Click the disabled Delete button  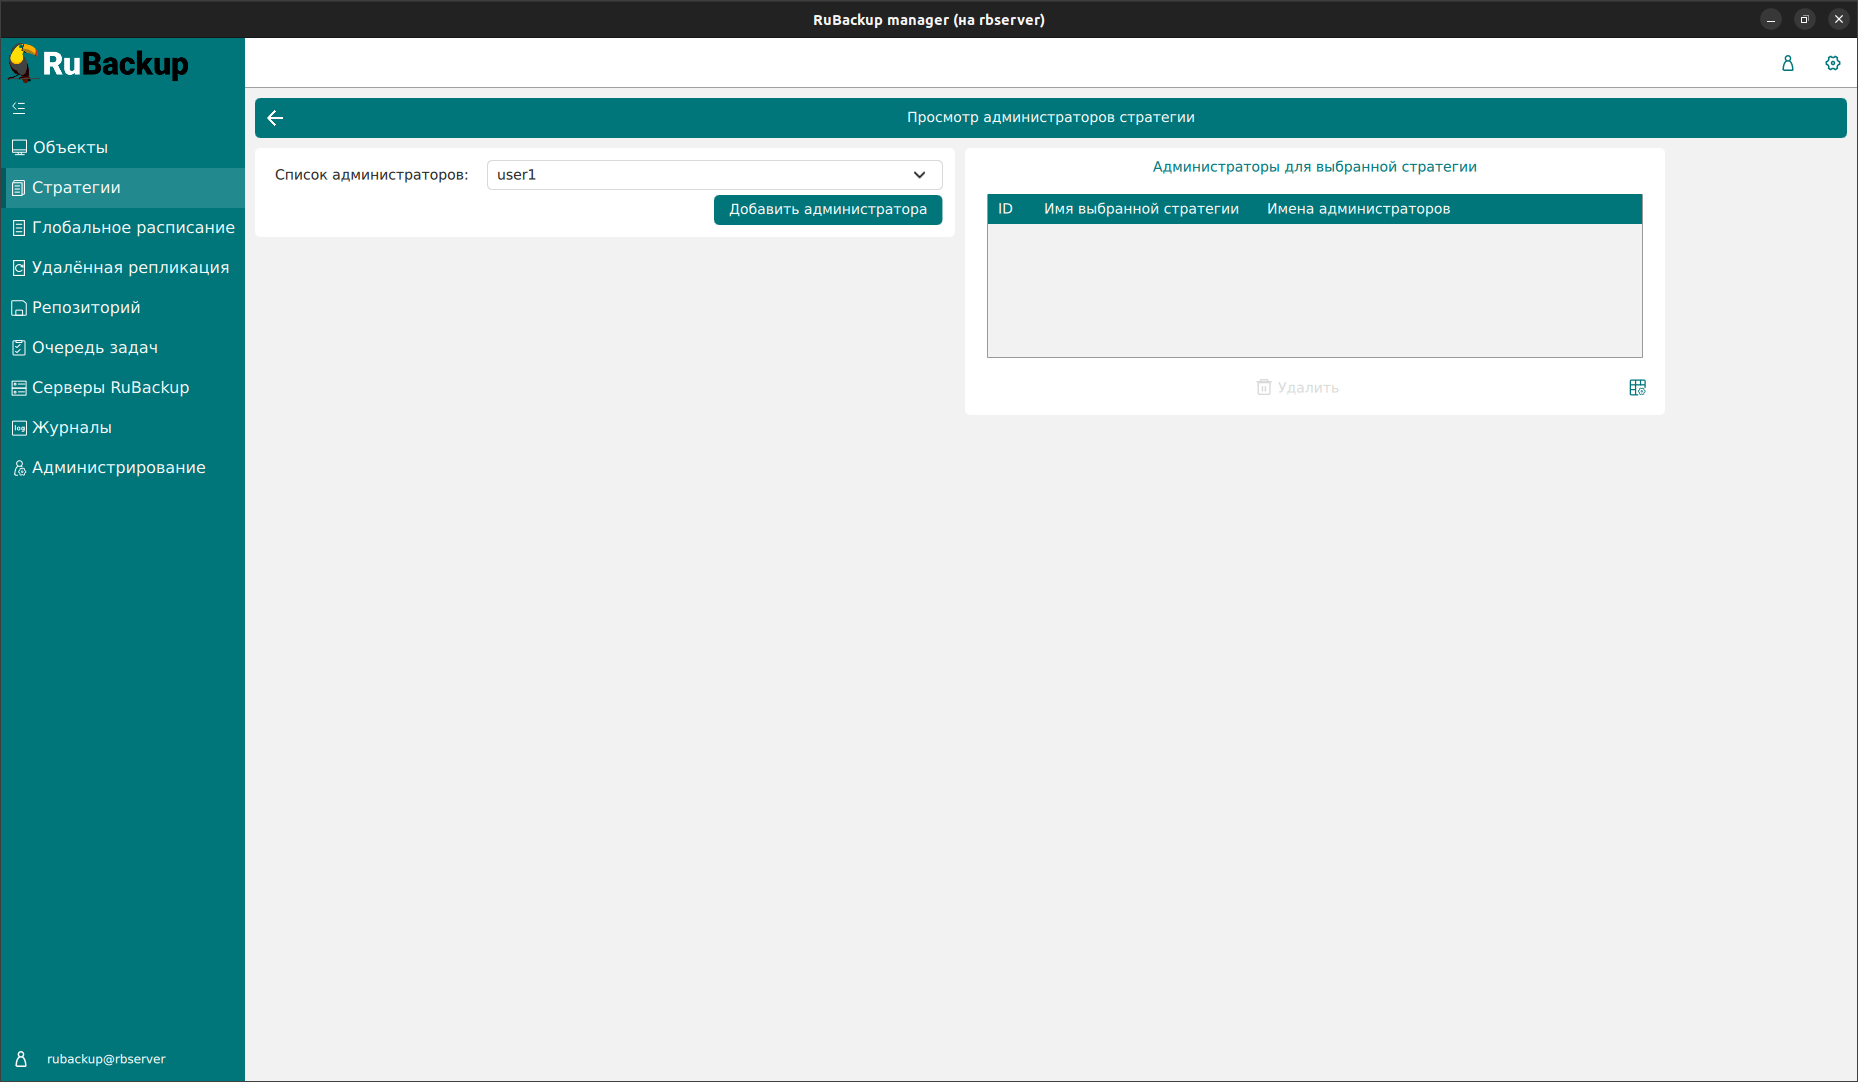[1297, 388]
